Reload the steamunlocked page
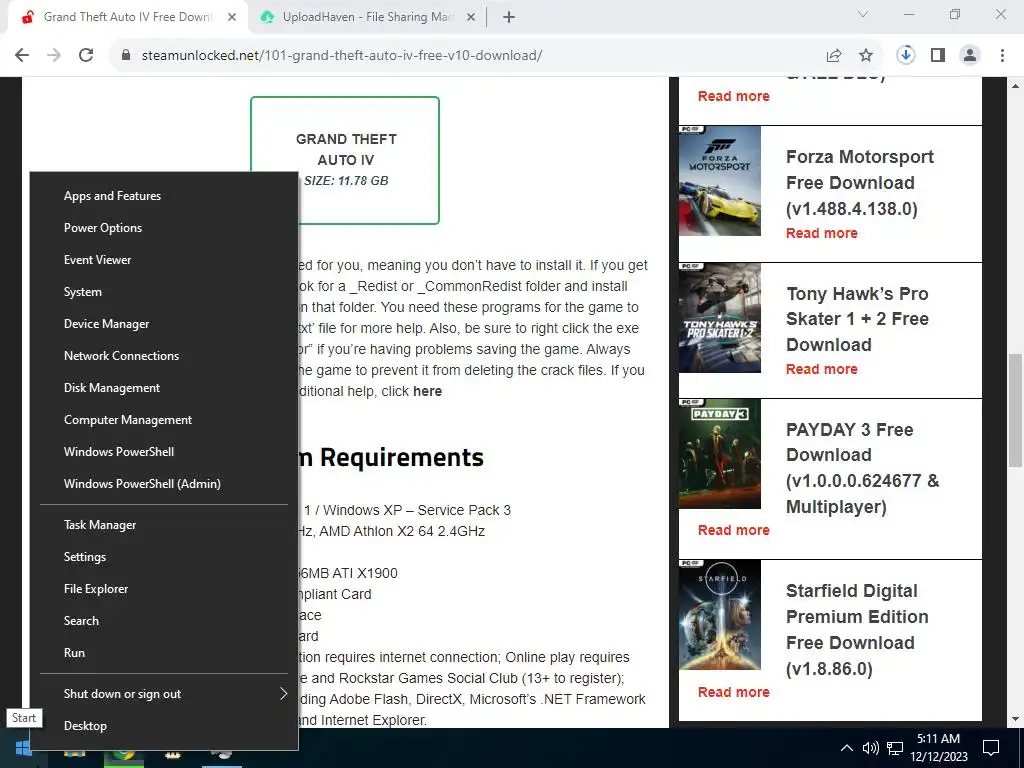1024x768 pixels. pos(86,56)
